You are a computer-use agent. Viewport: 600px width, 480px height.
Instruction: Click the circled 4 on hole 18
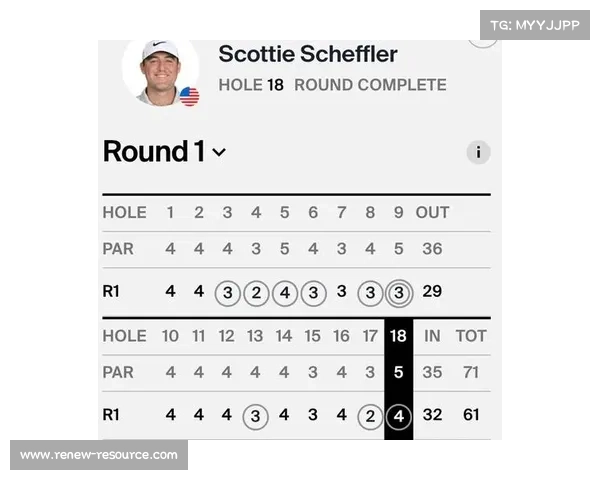(399, 416)
